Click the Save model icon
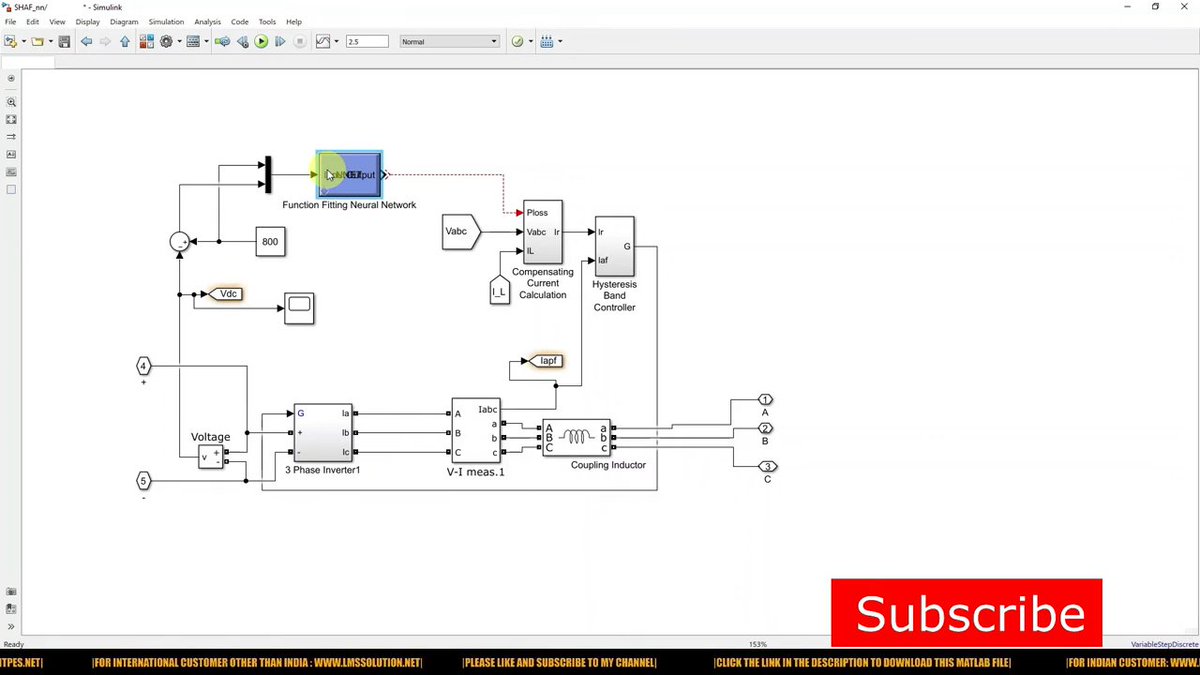The height and width of the screenshot is (675, 1200). coord(64,41)
